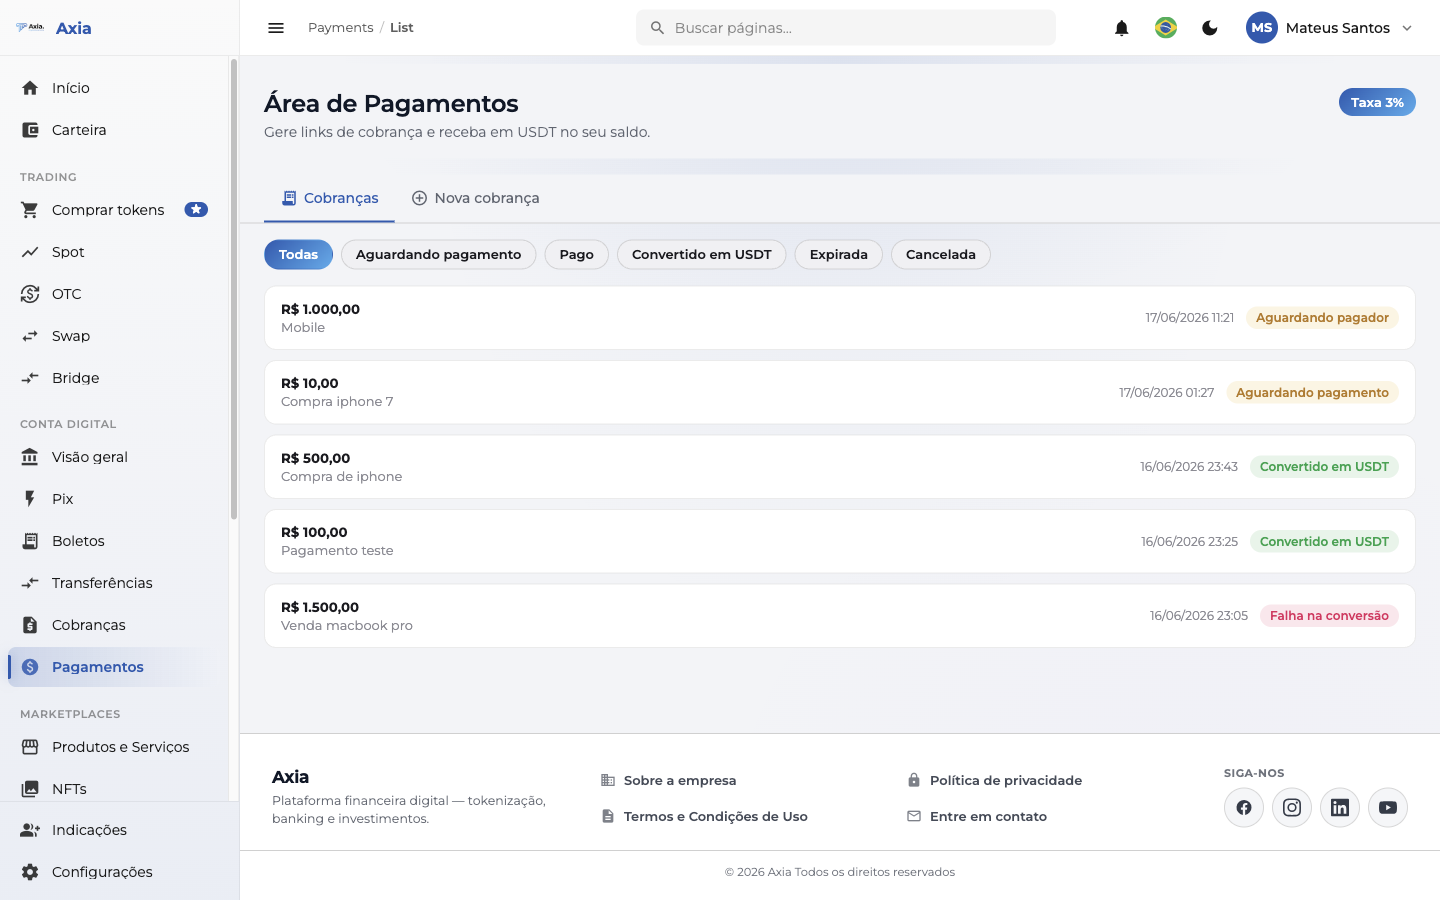
Task: Focus the Buscar páginas search field
Action: (846, 28)
